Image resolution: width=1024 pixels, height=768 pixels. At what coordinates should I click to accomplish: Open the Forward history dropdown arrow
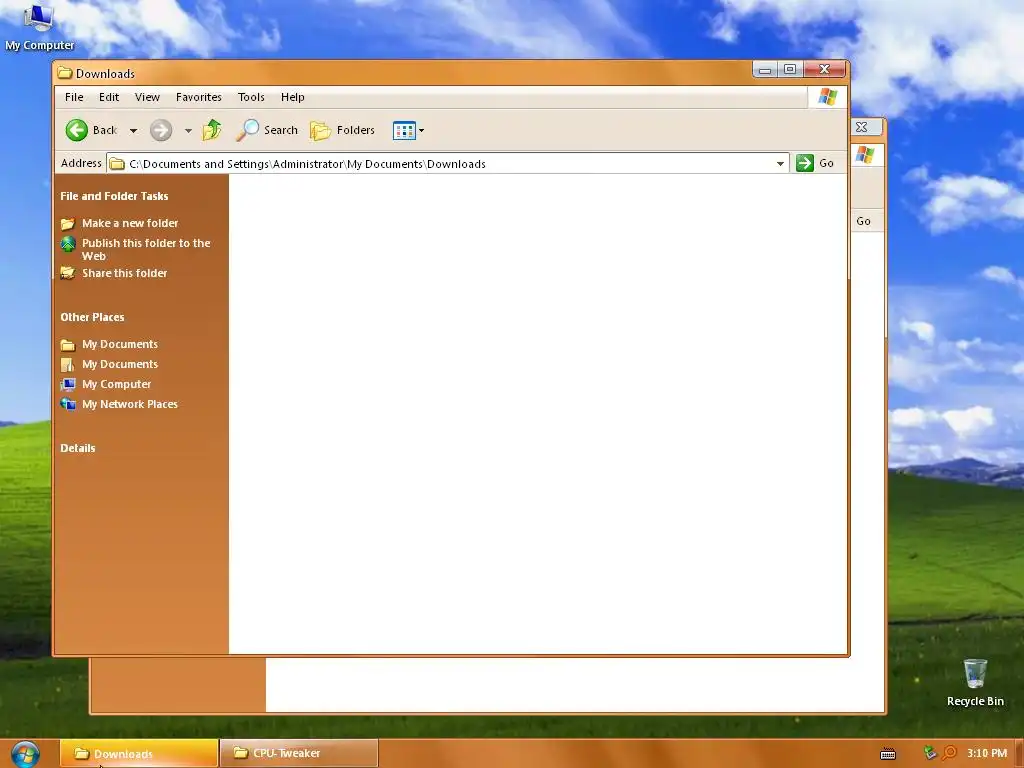pyautogui.click(x=188, y=131)
